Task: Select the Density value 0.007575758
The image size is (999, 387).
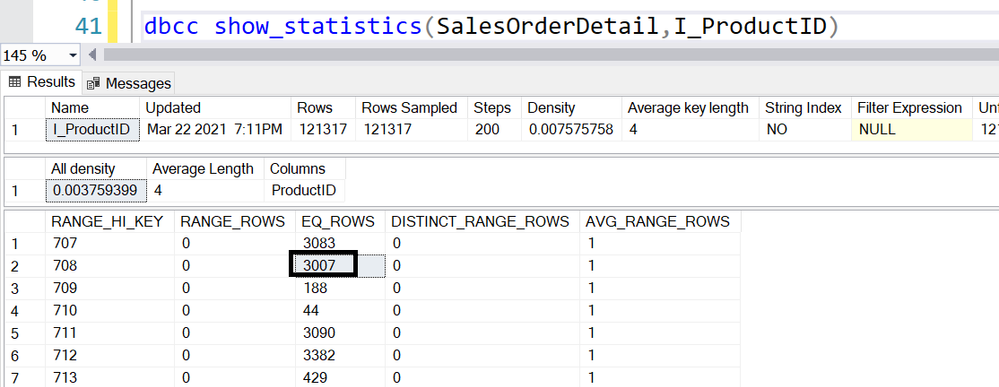Action: pos(571,129)
